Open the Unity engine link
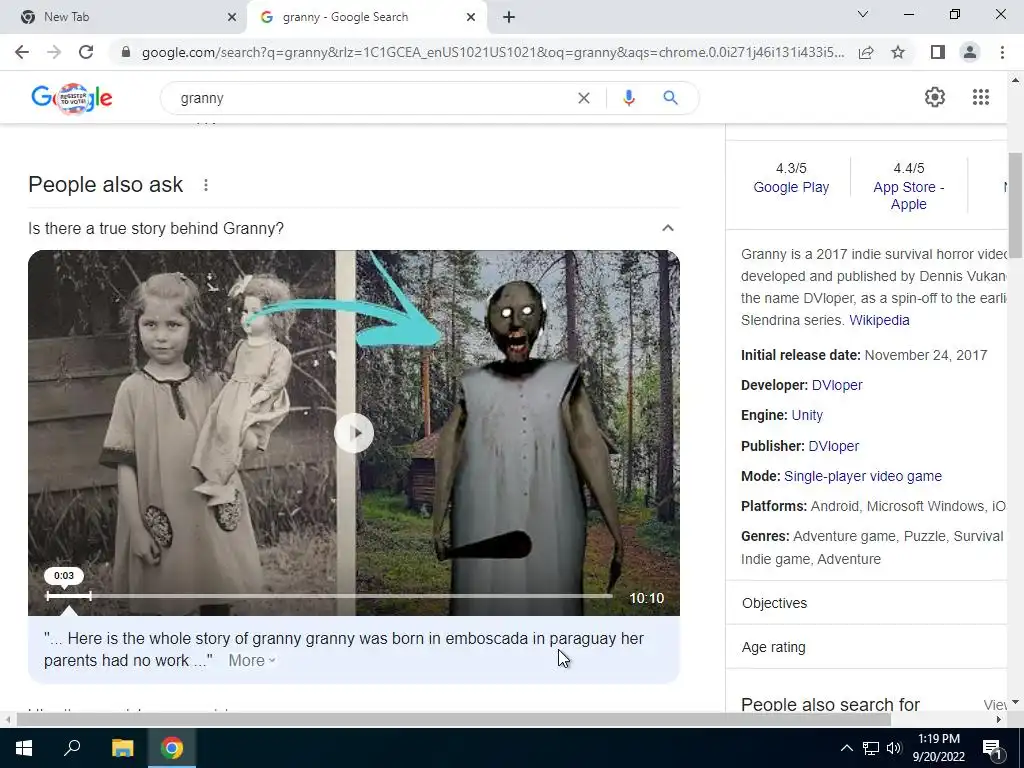This screenshot has height=768, width=1024. 807,415
